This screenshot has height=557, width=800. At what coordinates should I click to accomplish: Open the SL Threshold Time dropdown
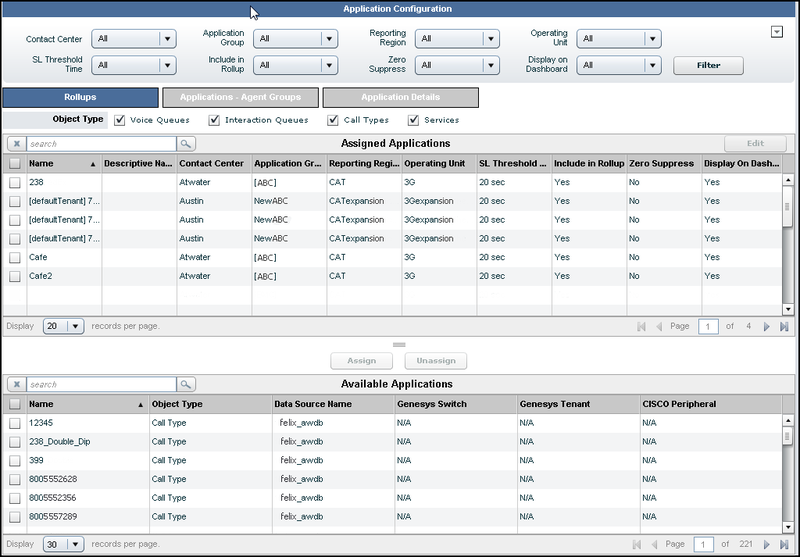pos(134,65)
